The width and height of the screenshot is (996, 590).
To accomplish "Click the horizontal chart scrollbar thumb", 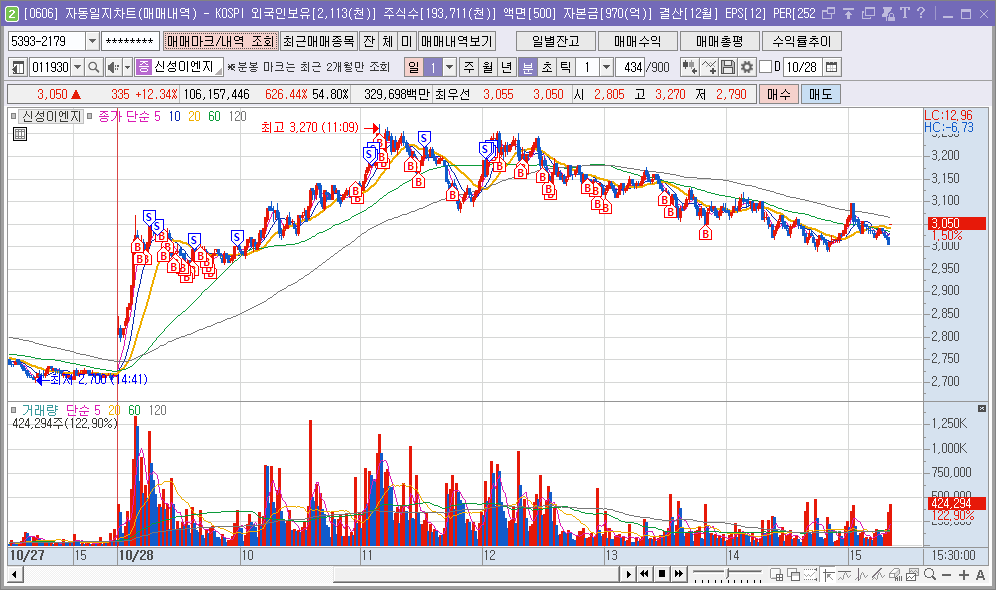I will pos(476,575).
